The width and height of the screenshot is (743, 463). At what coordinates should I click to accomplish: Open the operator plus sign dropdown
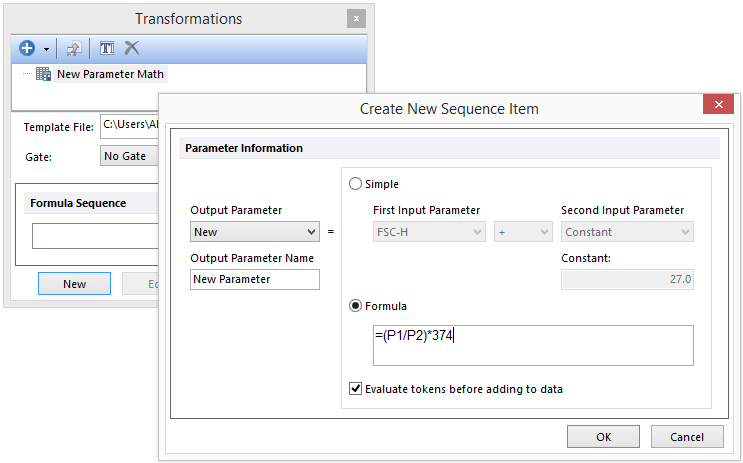pyautogui.click(x=523, y=232)
